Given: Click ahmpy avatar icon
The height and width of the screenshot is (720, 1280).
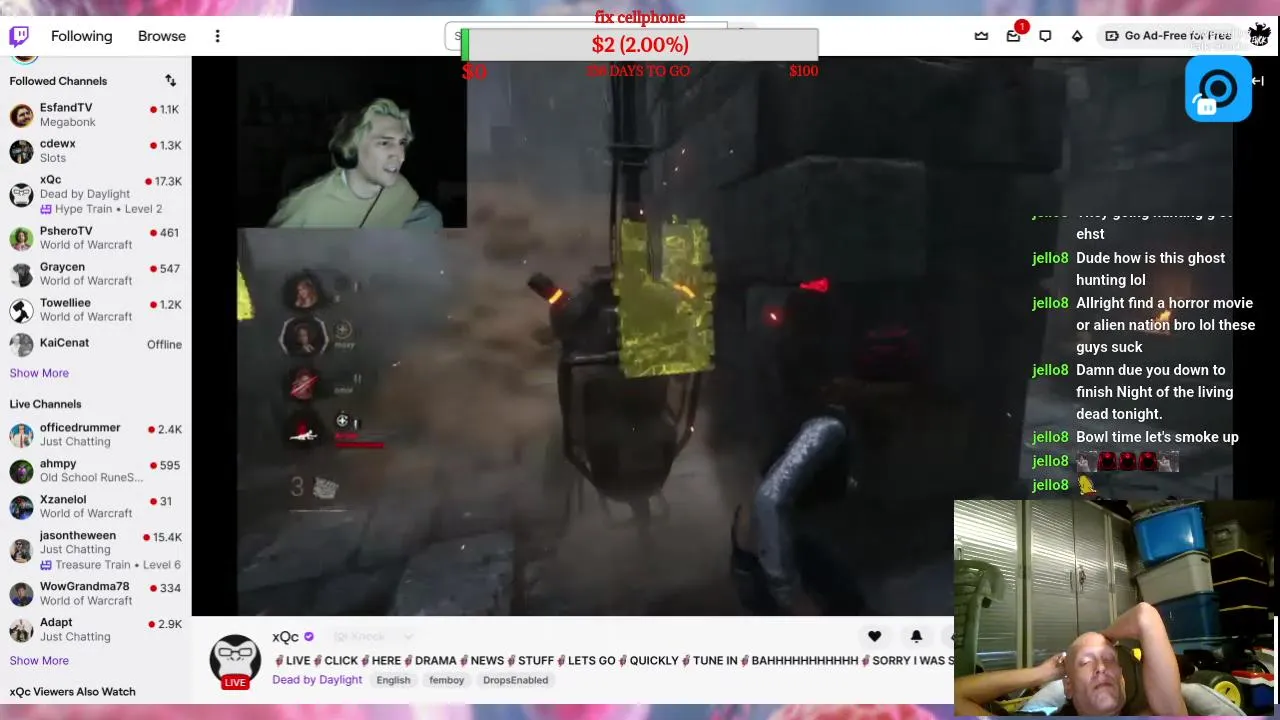Looking at the screenshot, I should click(21, 471).
